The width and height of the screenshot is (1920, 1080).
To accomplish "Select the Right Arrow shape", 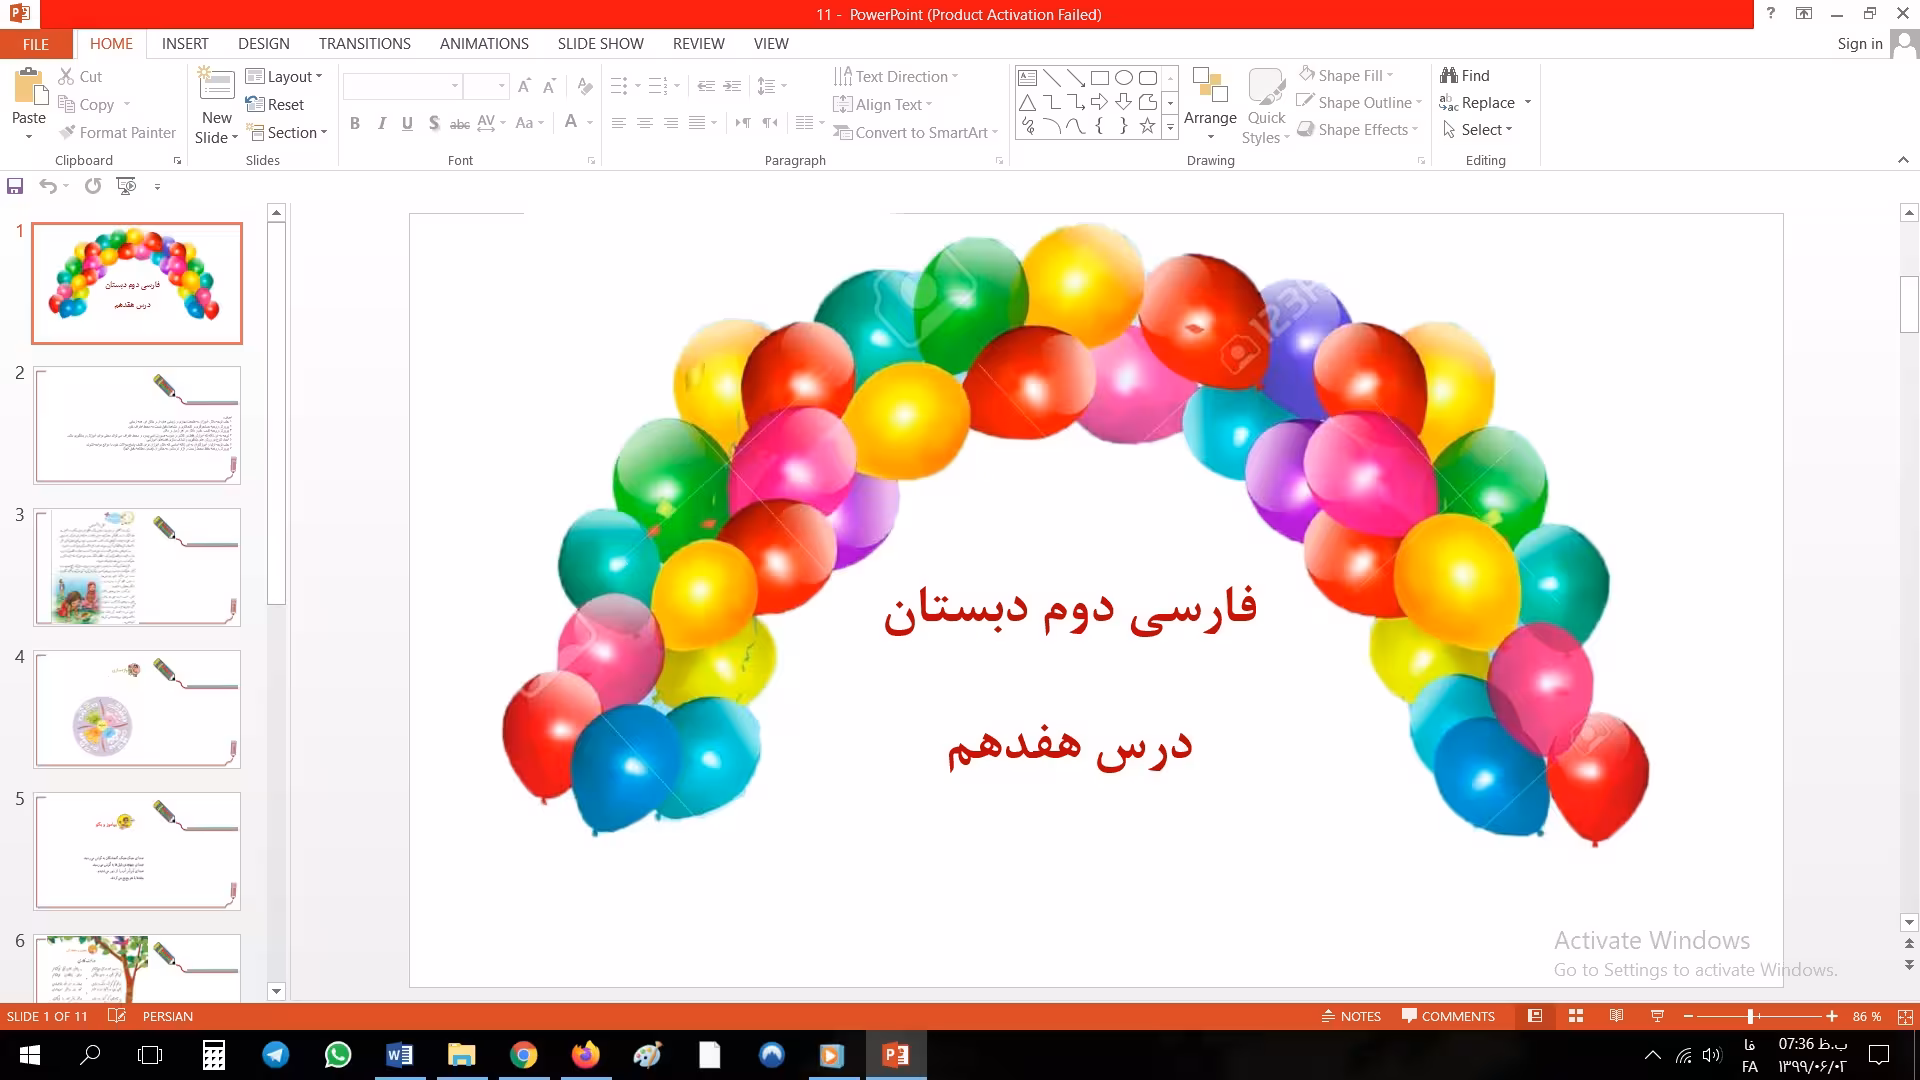I will pos(1099,102).
